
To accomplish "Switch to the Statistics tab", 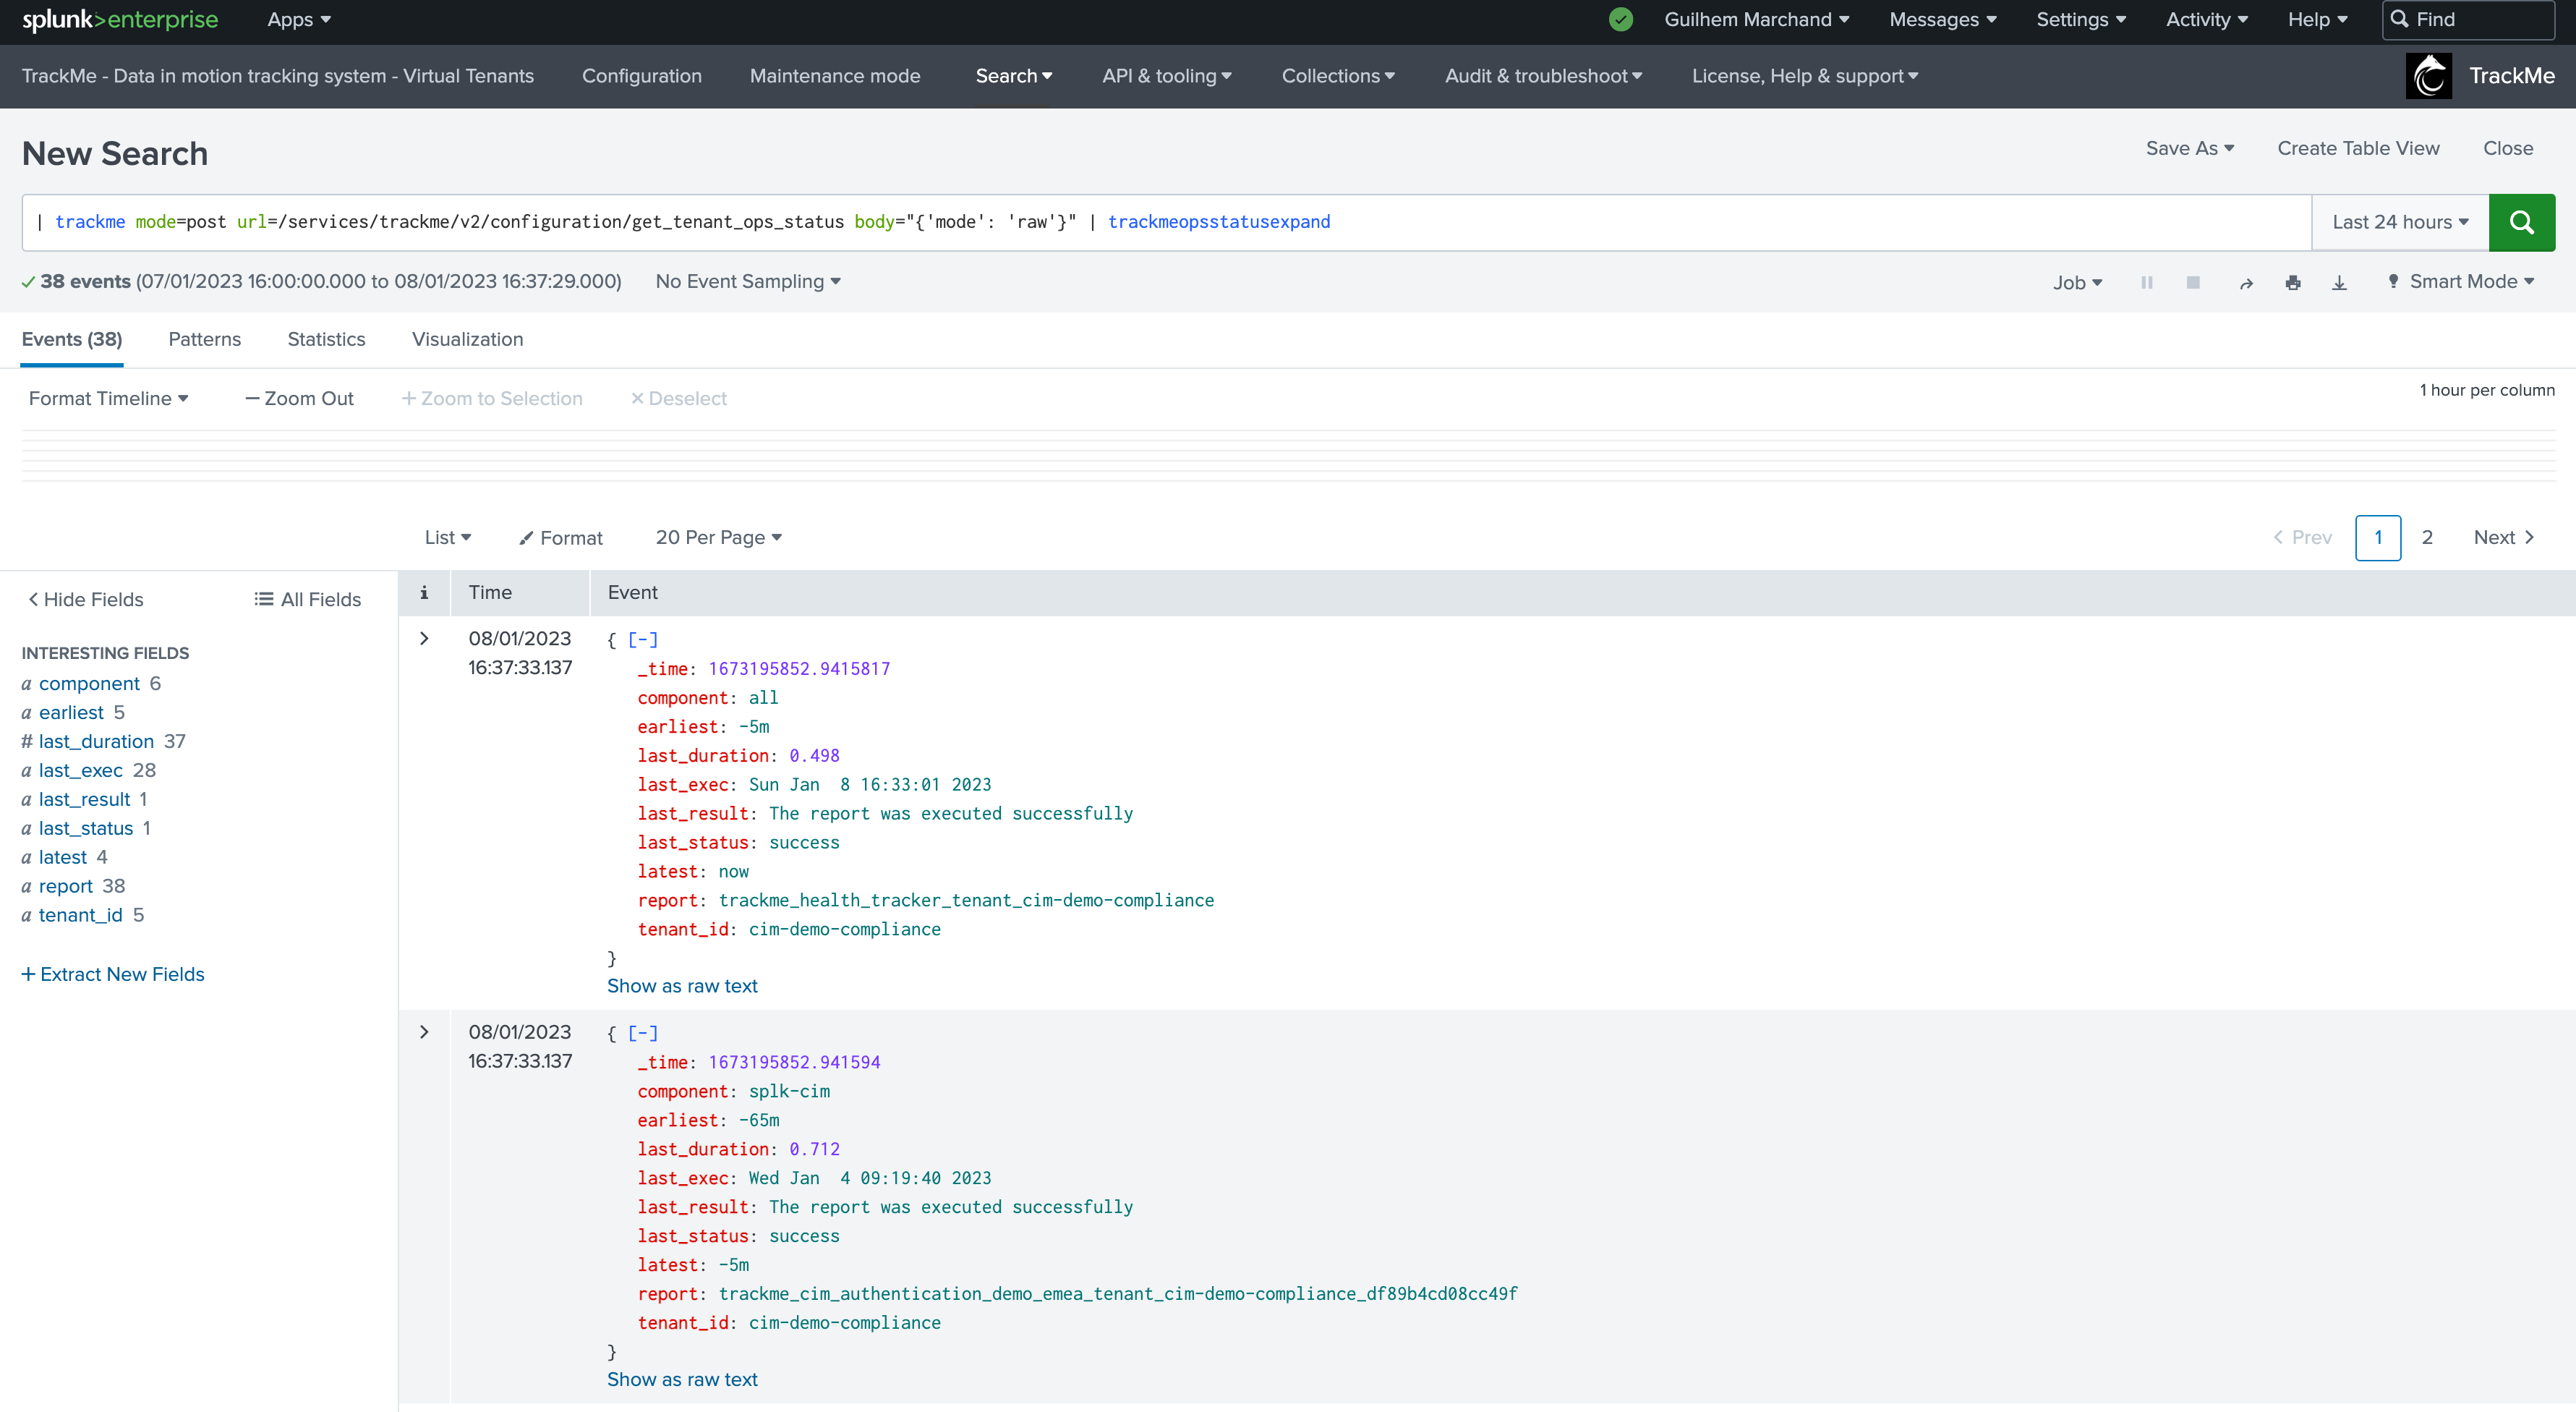I will click(326, 339).
